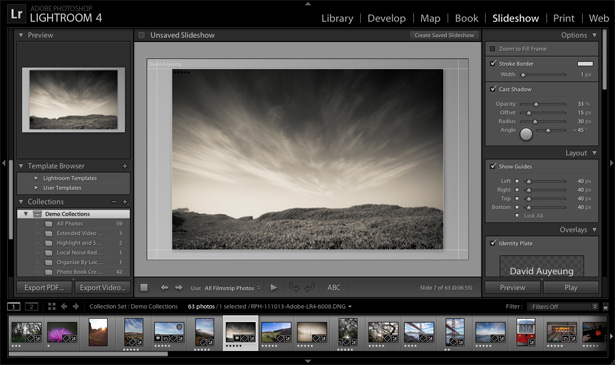
Task: Hide left panel with edge arrow
Action: (4, 163)
